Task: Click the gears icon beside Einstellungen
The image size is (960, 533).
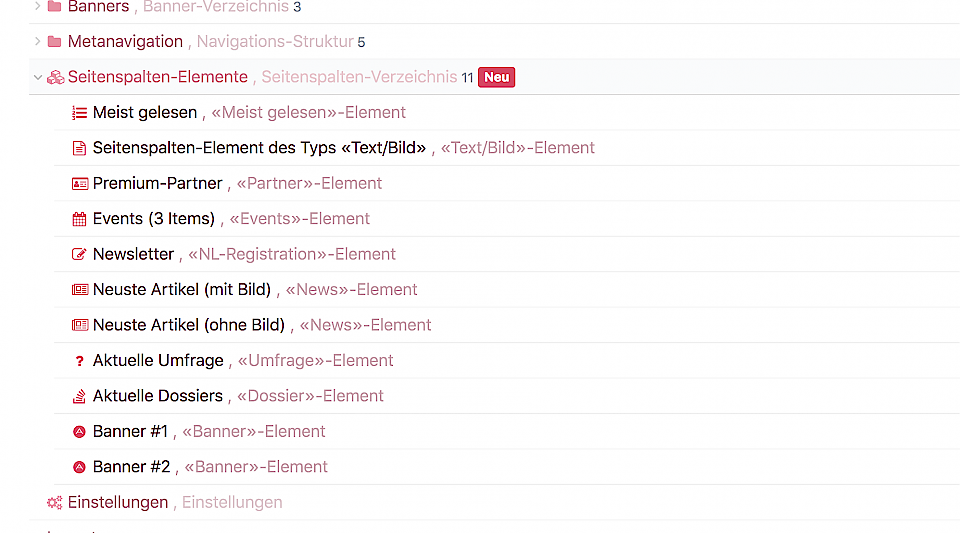Action: [x=55, y=503]
